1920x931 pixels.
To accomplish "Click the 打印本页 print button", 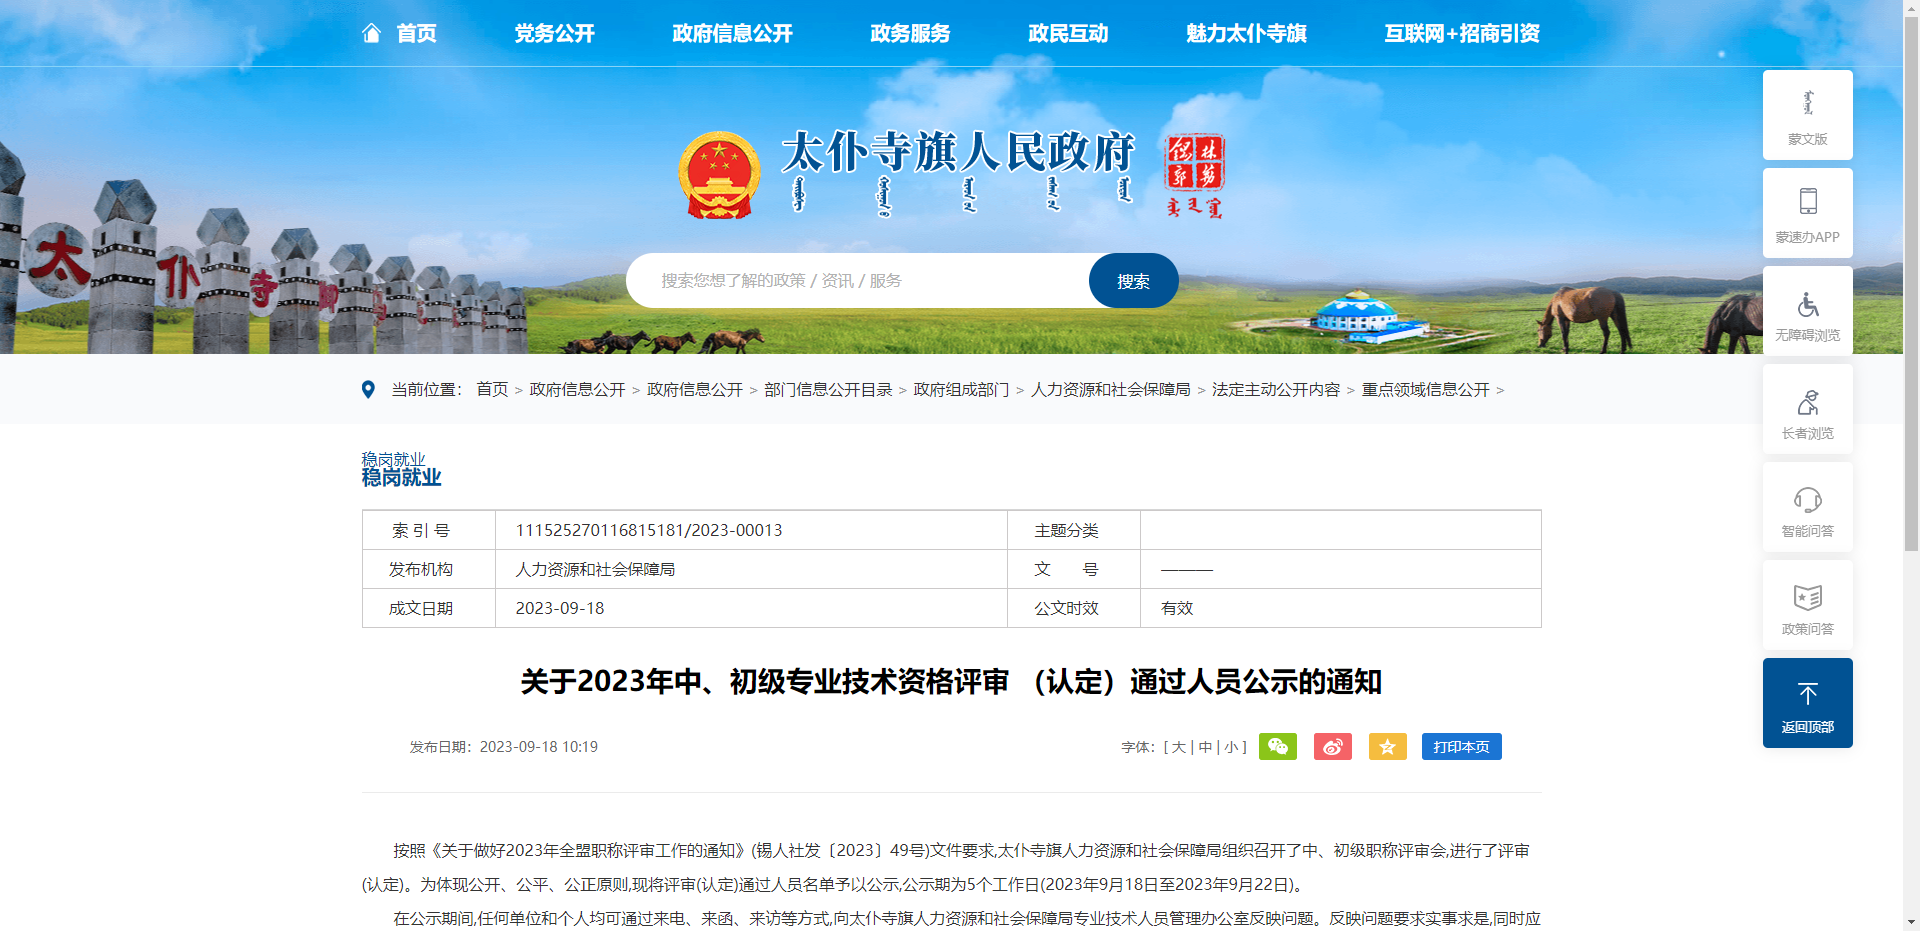I will [x=1461, y=746].
